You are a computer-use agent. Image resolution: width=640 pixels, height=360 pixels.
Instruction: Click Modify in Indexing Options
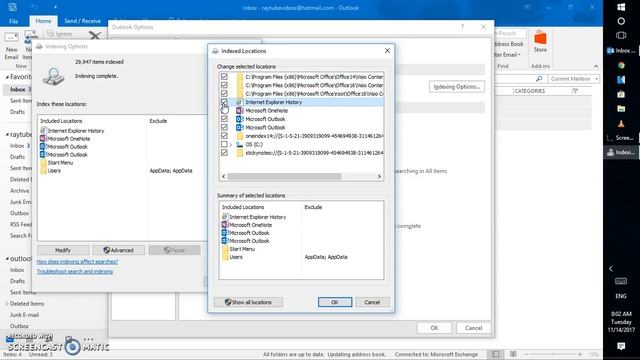click(63, 250)
